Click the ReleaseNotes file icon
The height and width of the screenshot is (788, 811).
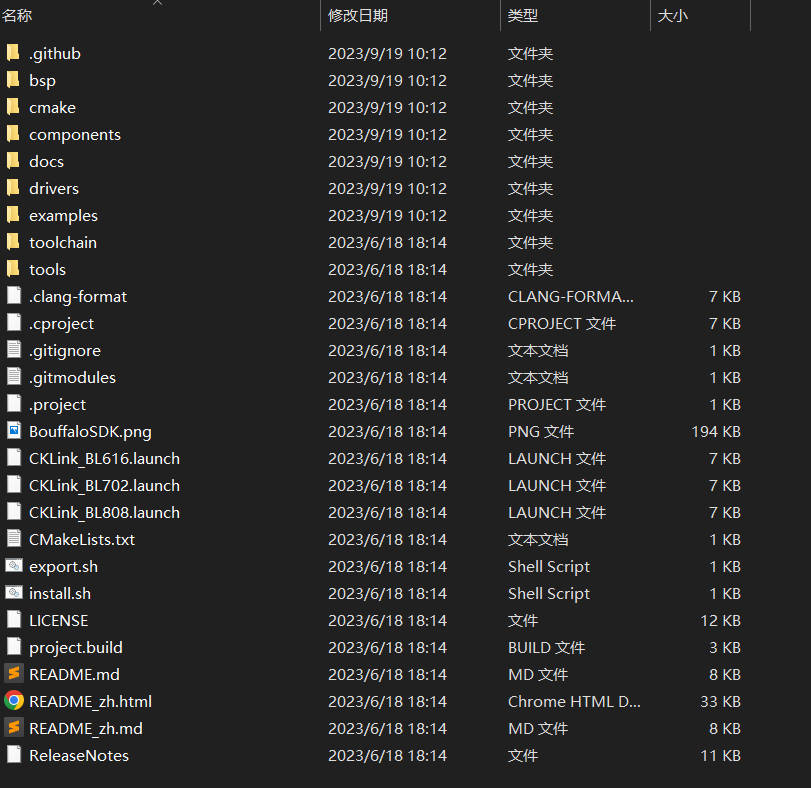click(14, 755)
